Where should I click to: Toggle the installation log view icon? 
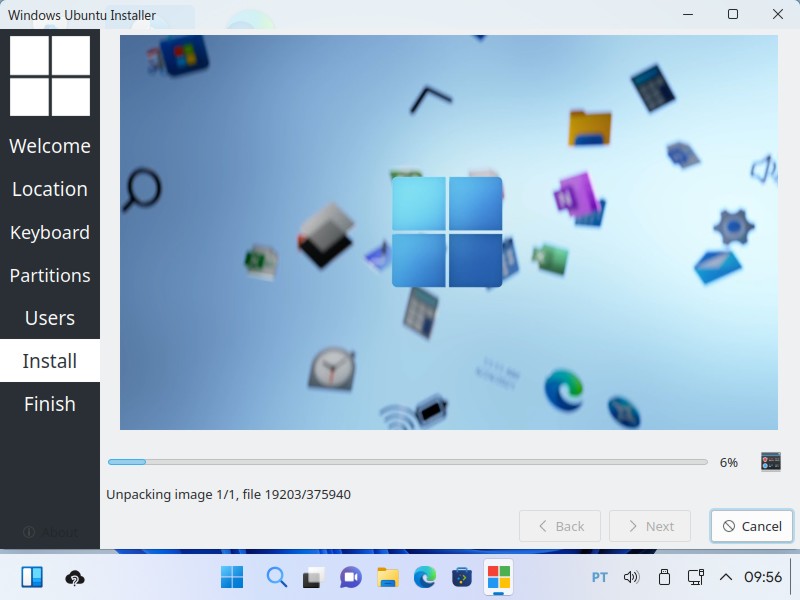click(x=770, y=462)
